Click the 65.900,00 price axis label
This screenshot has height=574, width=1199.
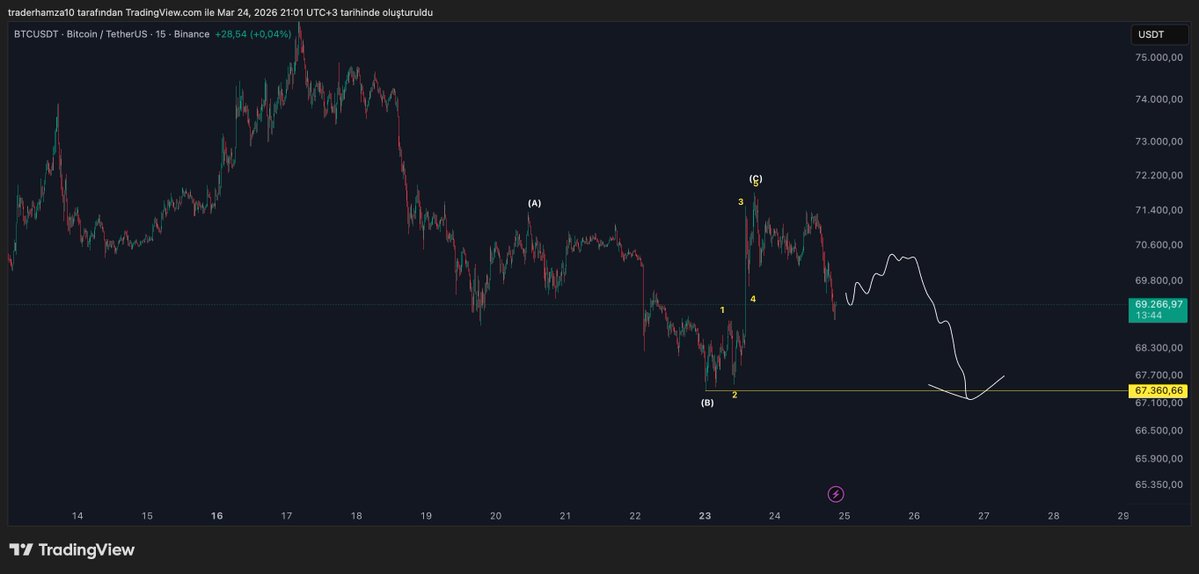1160,459
